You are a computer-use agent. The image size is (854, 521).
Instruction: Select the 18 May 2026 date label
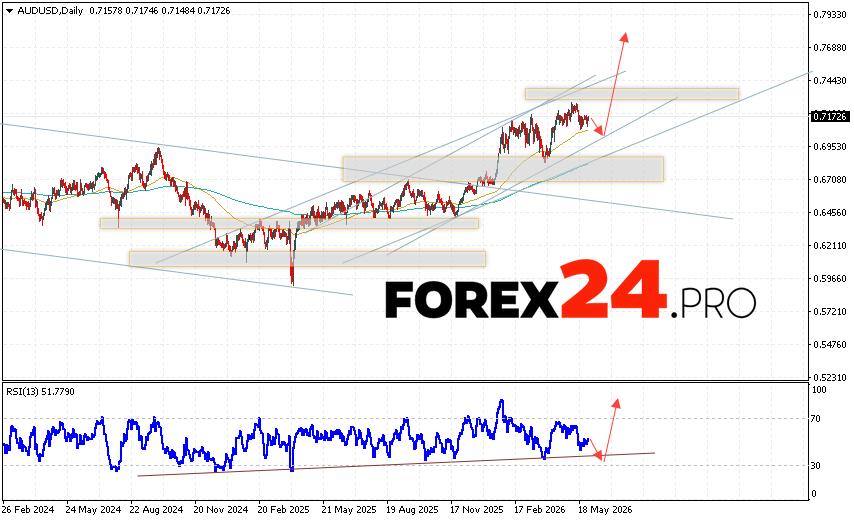click(x=605, y=510)
